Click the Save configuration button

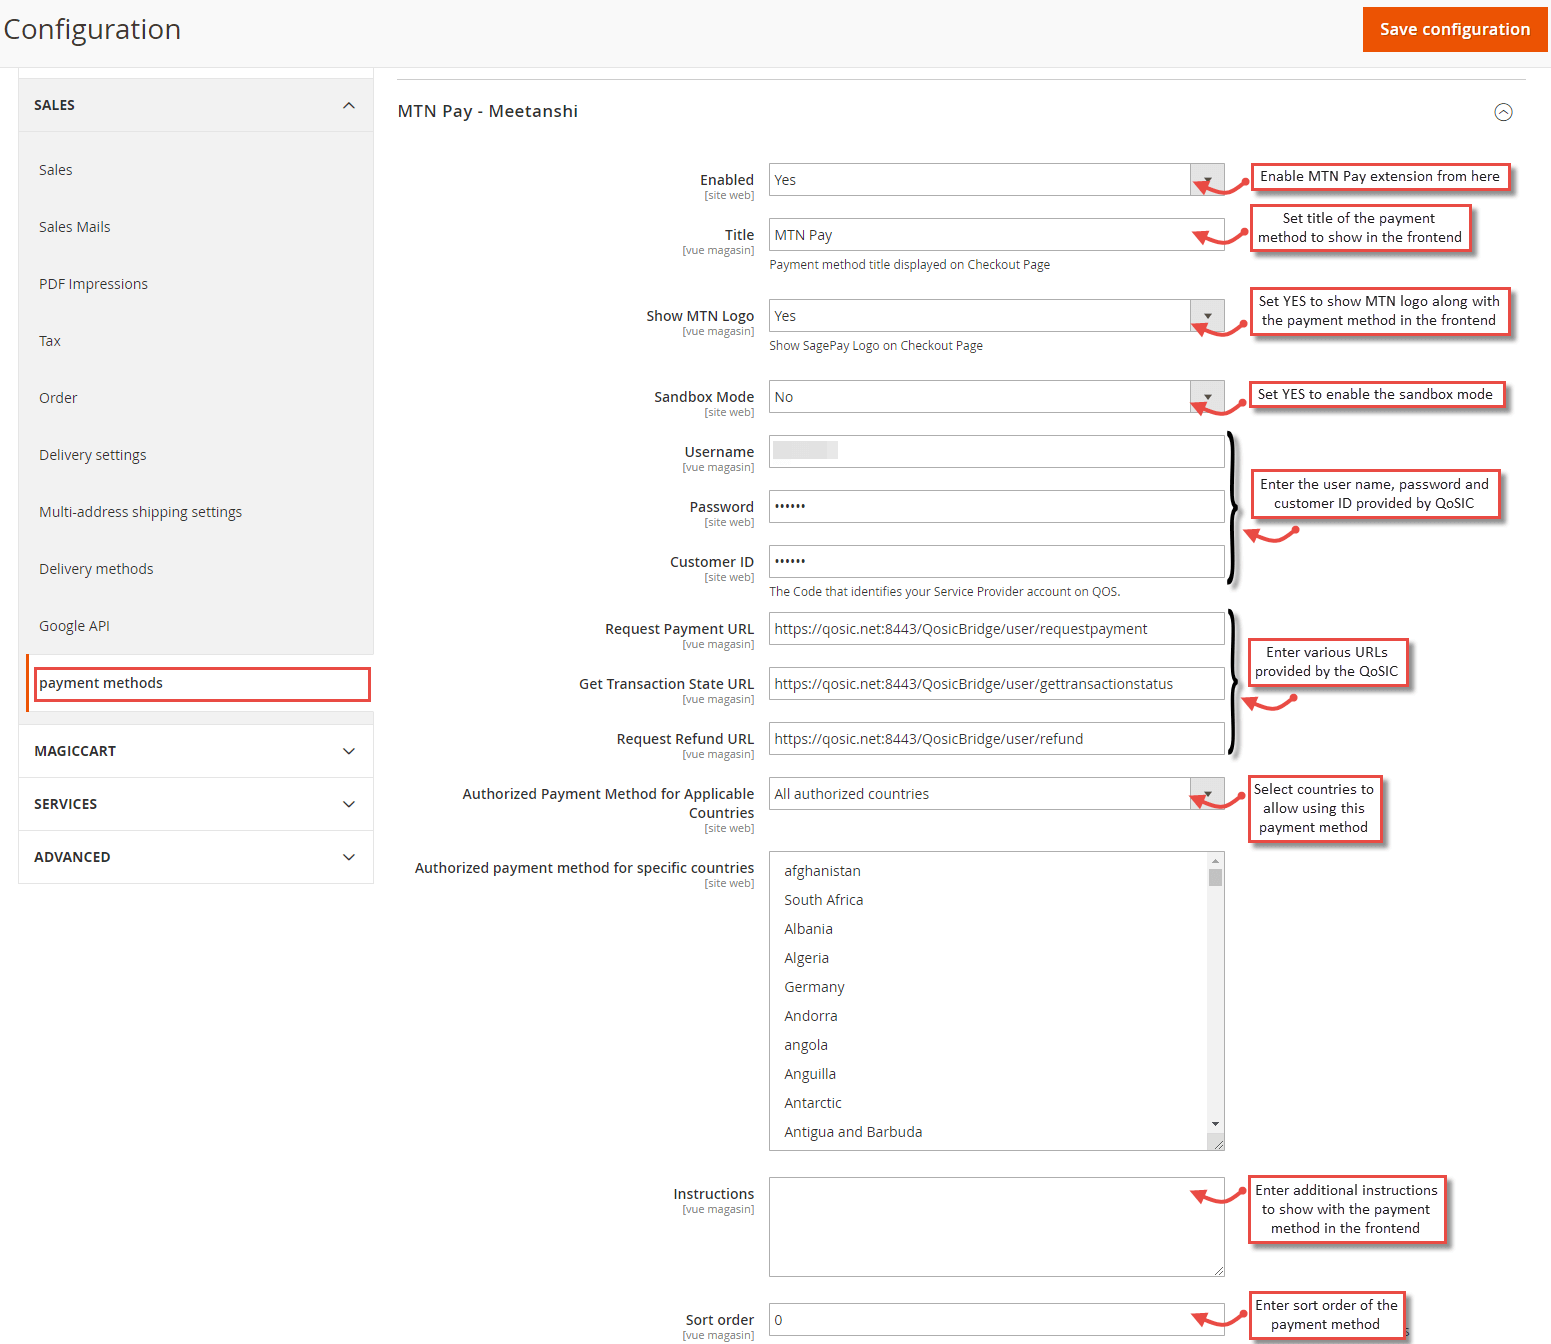click(x=1454, y=30)
